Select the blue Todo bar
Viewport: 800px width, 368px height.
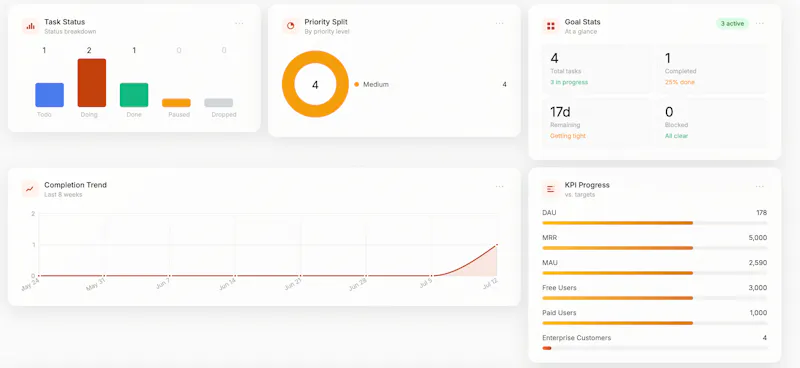point(49,95)
